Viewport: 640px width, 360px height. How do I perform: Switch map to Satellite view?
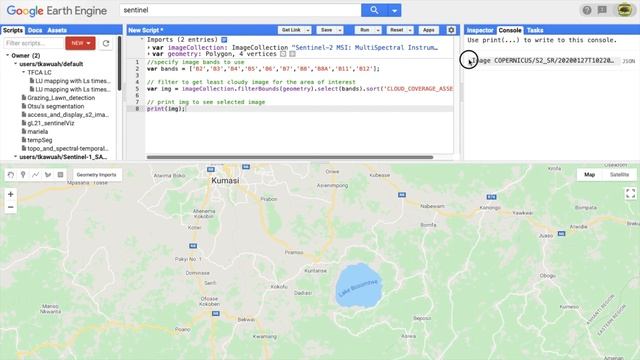619,175
